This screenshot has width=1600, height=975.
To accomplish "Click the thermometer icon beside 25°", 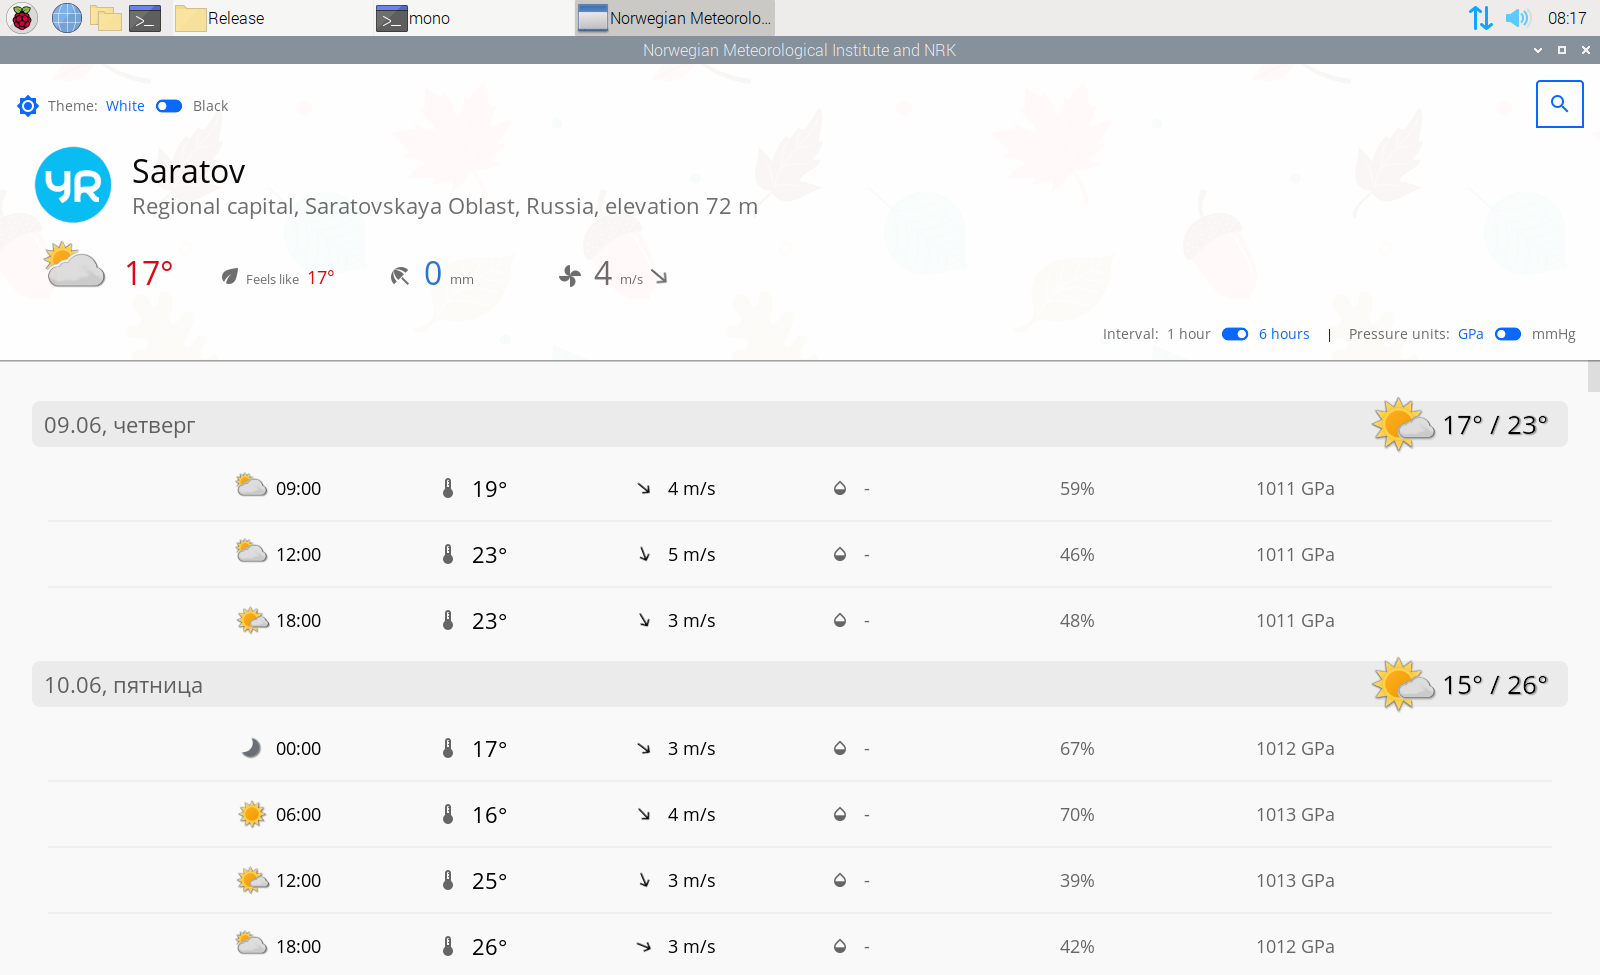I will (x=448, y=880).
